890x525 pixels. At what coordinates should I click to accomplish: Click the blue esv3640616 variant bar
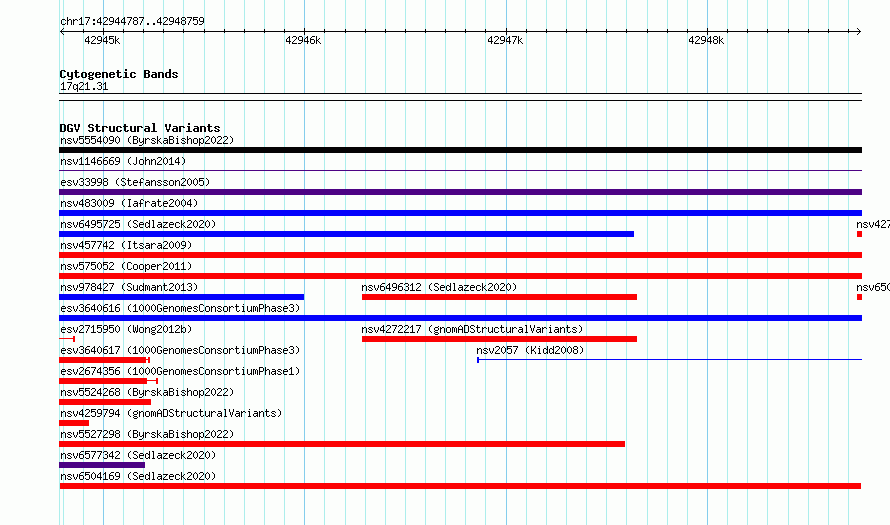[460, 318]
